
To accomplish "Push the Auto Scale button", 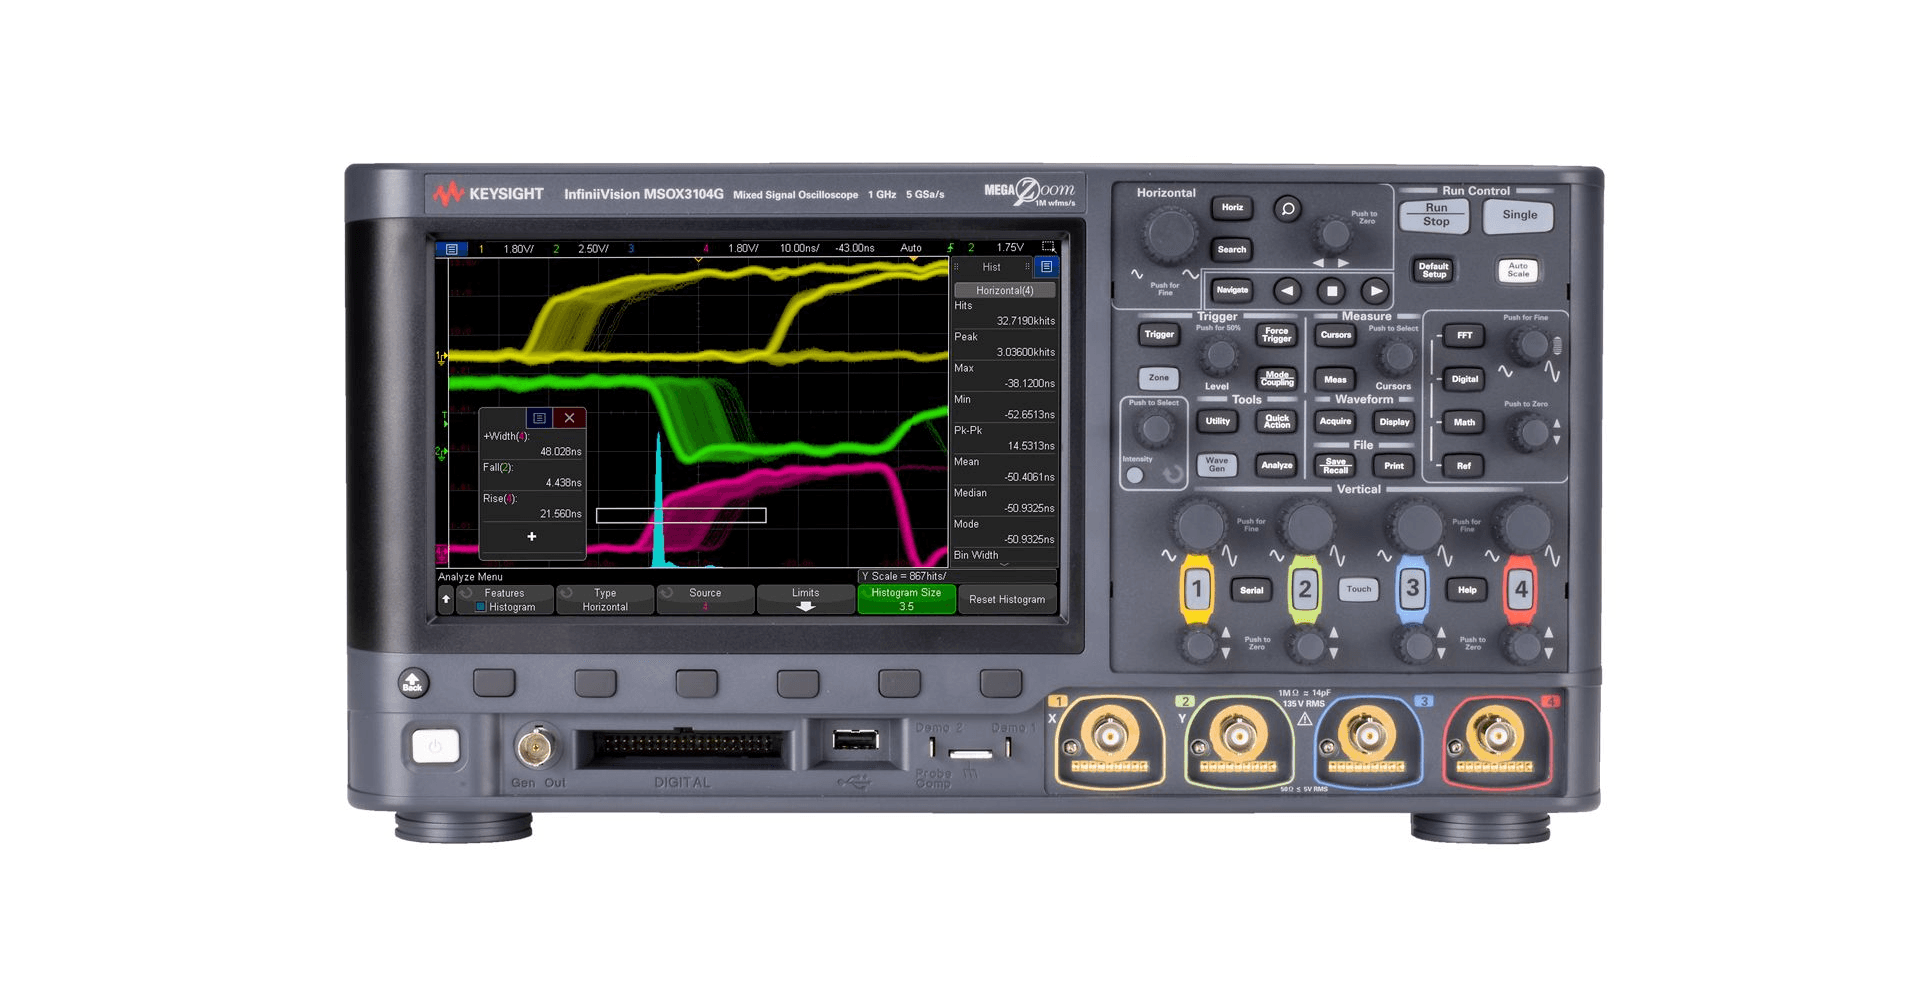I will 1518,270.
